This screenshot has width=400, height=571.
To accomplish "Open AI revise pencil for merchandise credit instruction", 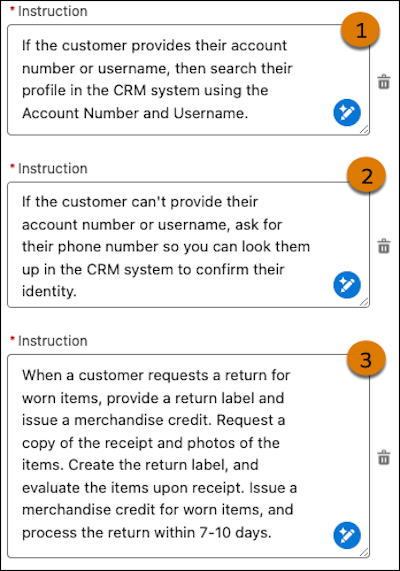I will (x=347, y=535).
